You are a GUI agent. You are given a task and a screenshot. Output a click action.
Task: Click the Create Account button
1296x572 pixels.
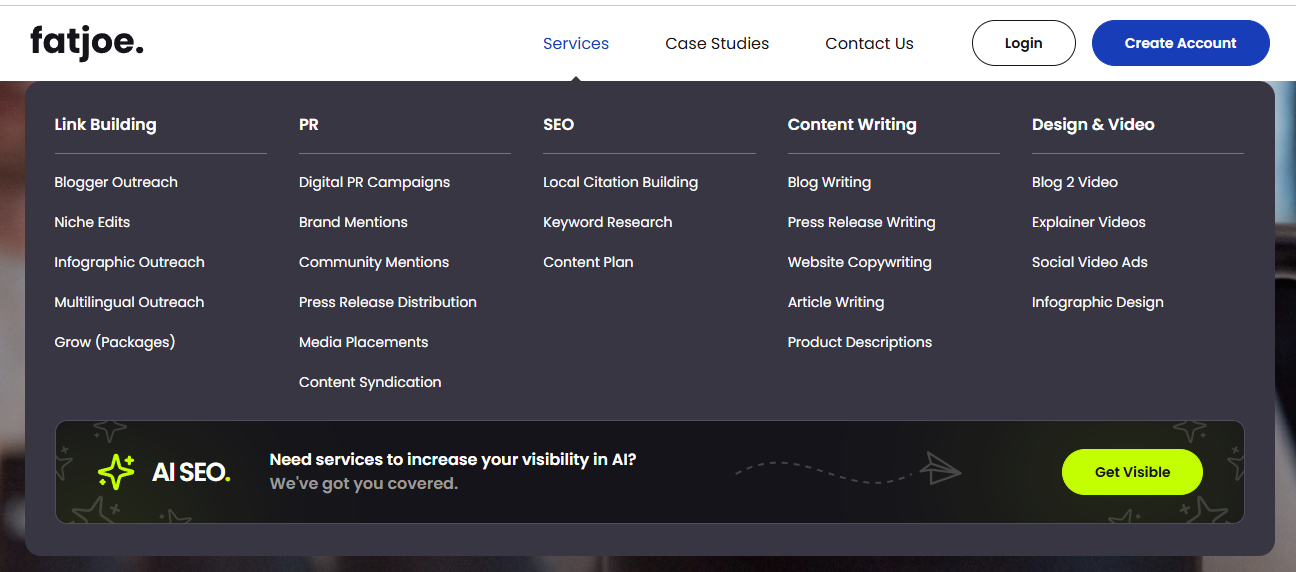pos(1180,43)
